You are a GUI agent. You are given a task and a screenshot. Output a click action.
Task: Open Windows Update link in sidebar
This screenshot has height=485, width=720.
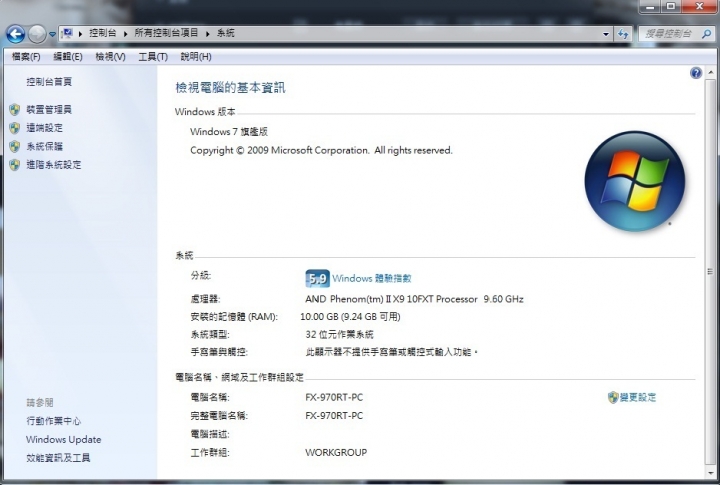63,440
